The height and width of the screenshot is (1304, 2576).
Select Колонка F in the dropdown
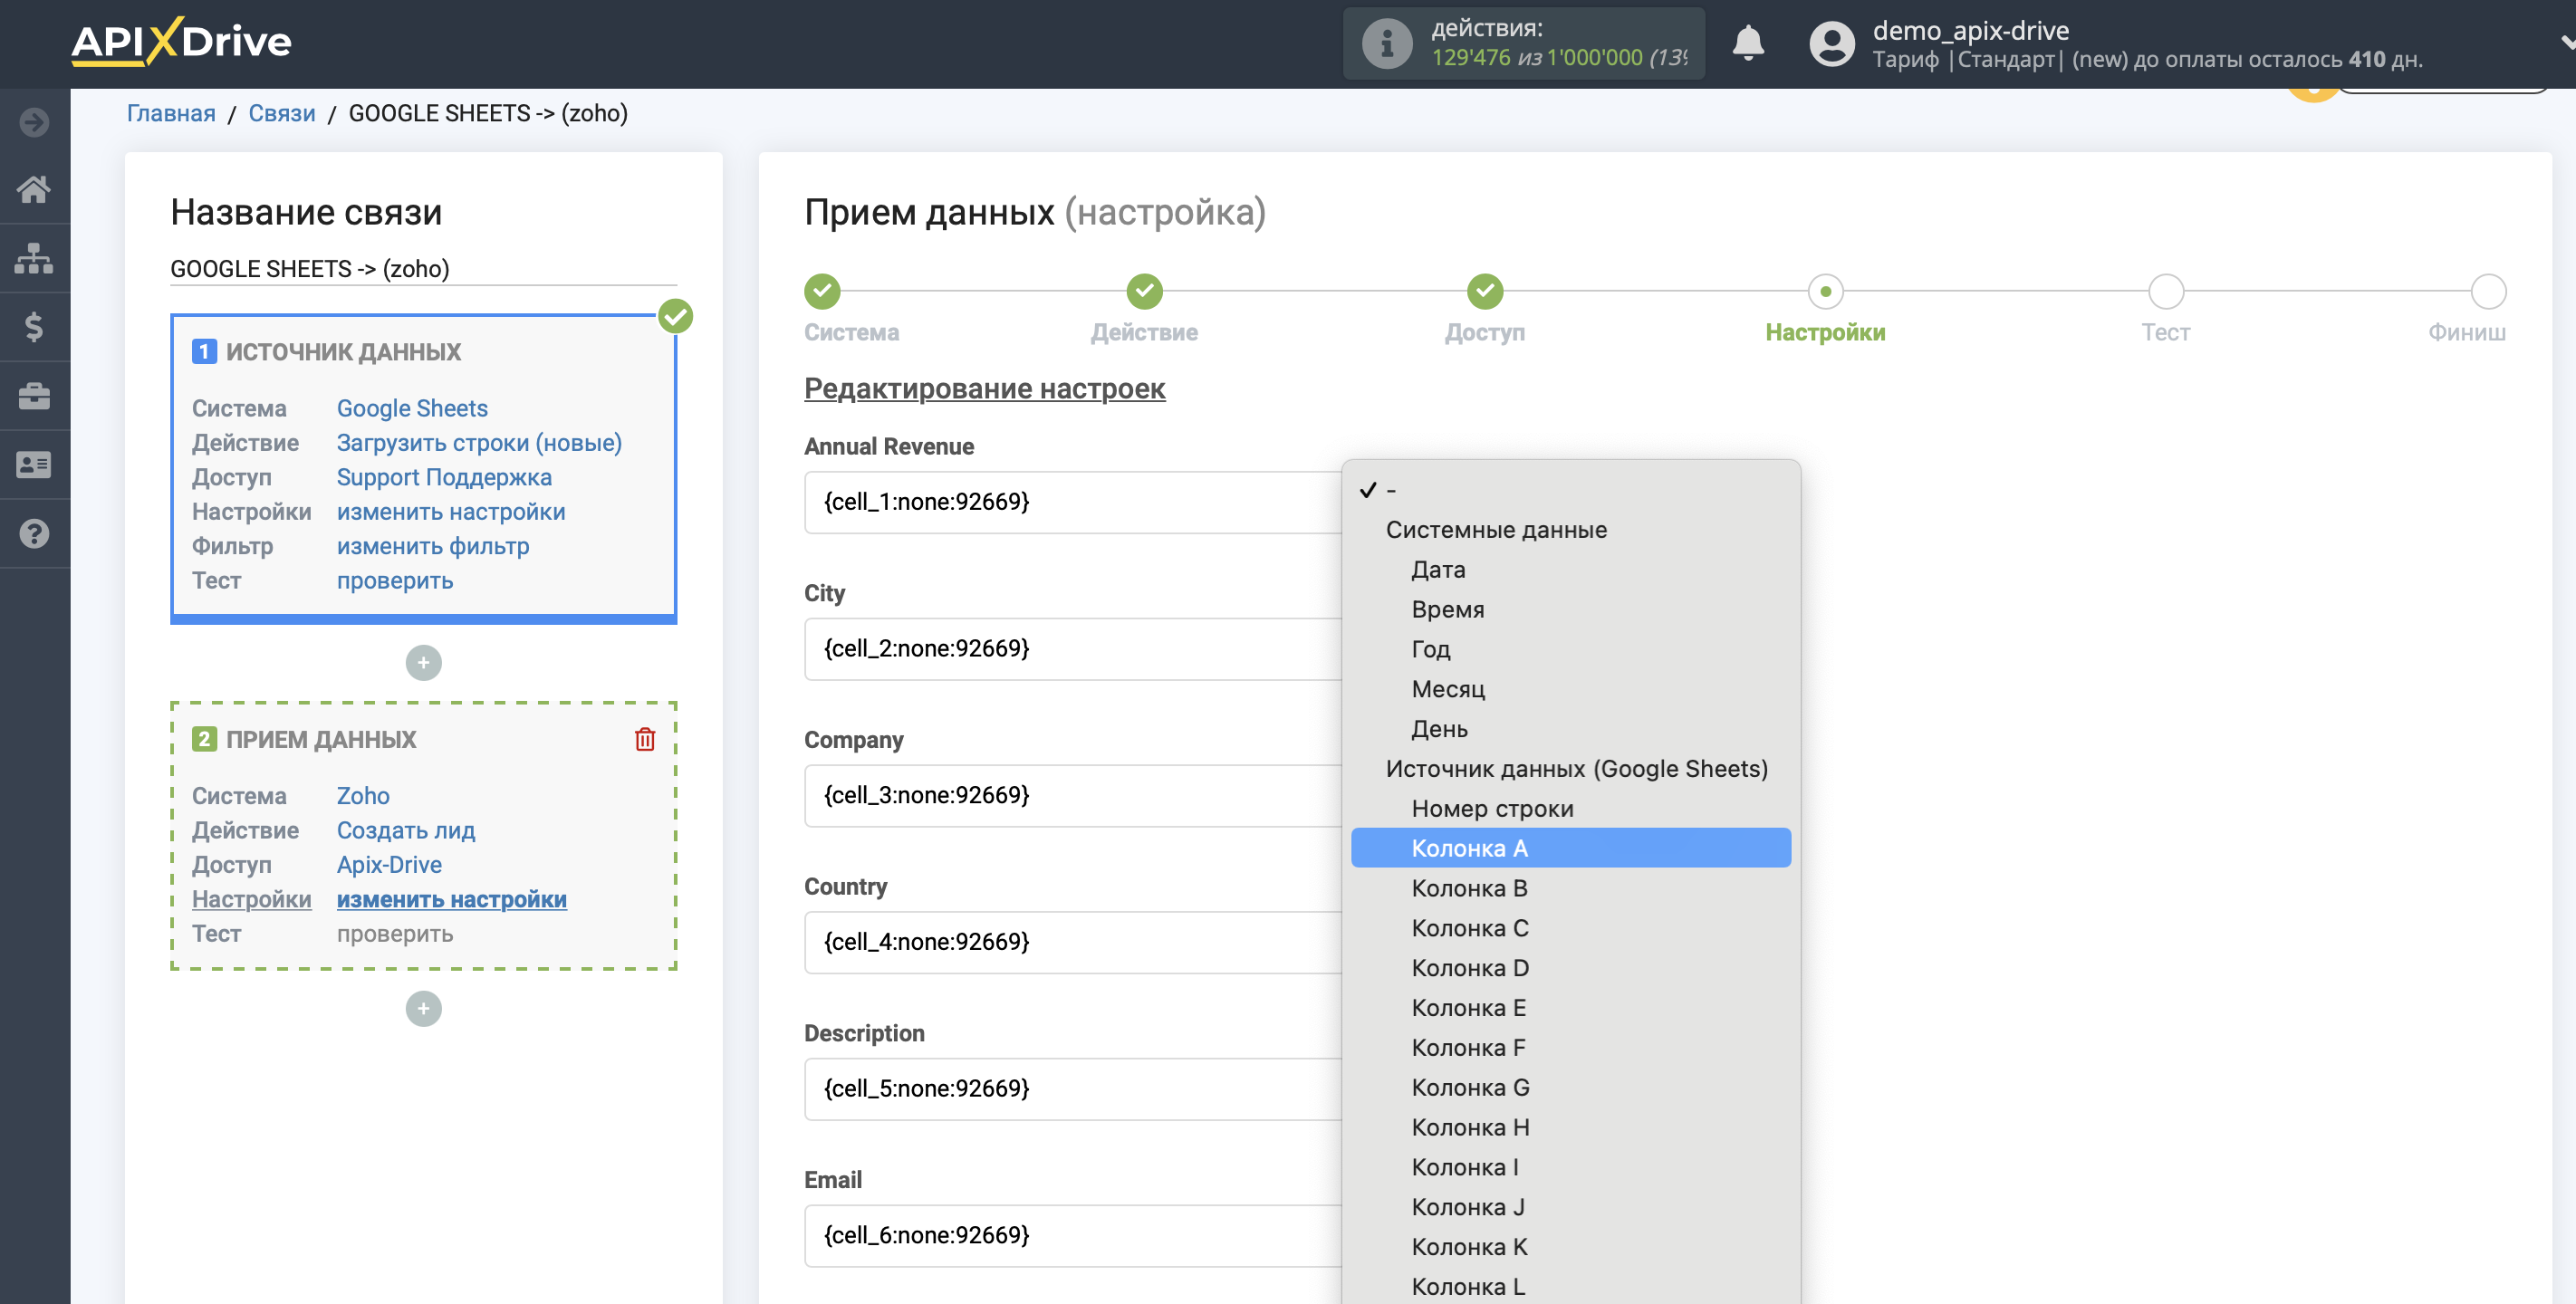pos(1570,1048)
